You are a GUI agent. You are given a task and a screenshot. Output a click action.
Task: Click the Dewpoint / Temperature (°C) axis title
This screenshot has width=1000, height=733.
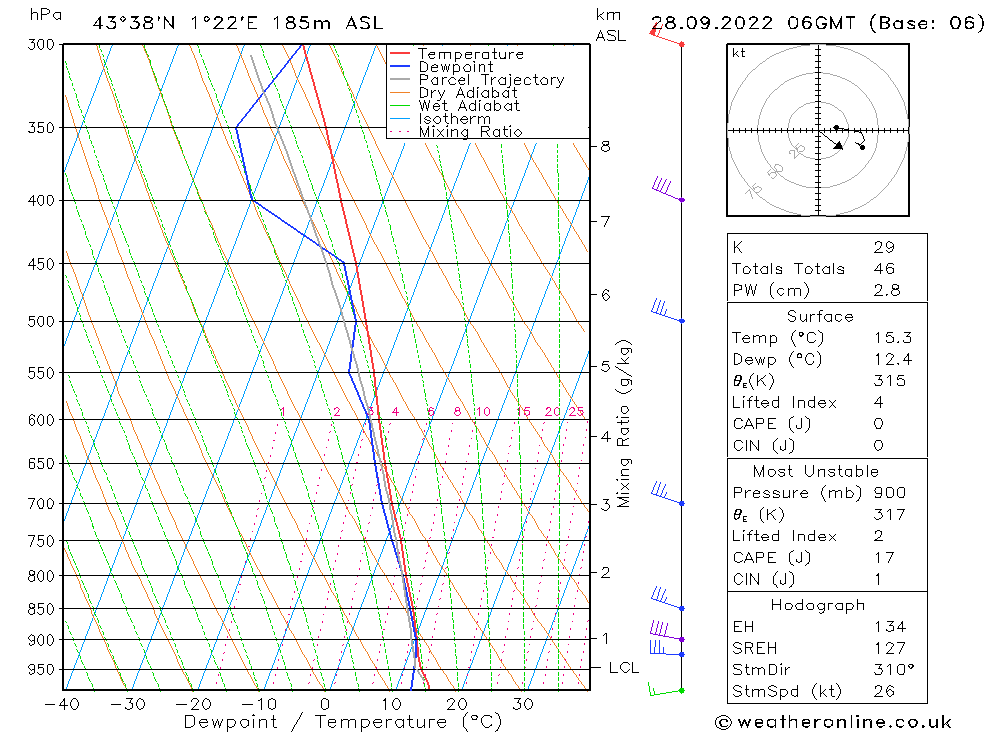pos(343,722)
